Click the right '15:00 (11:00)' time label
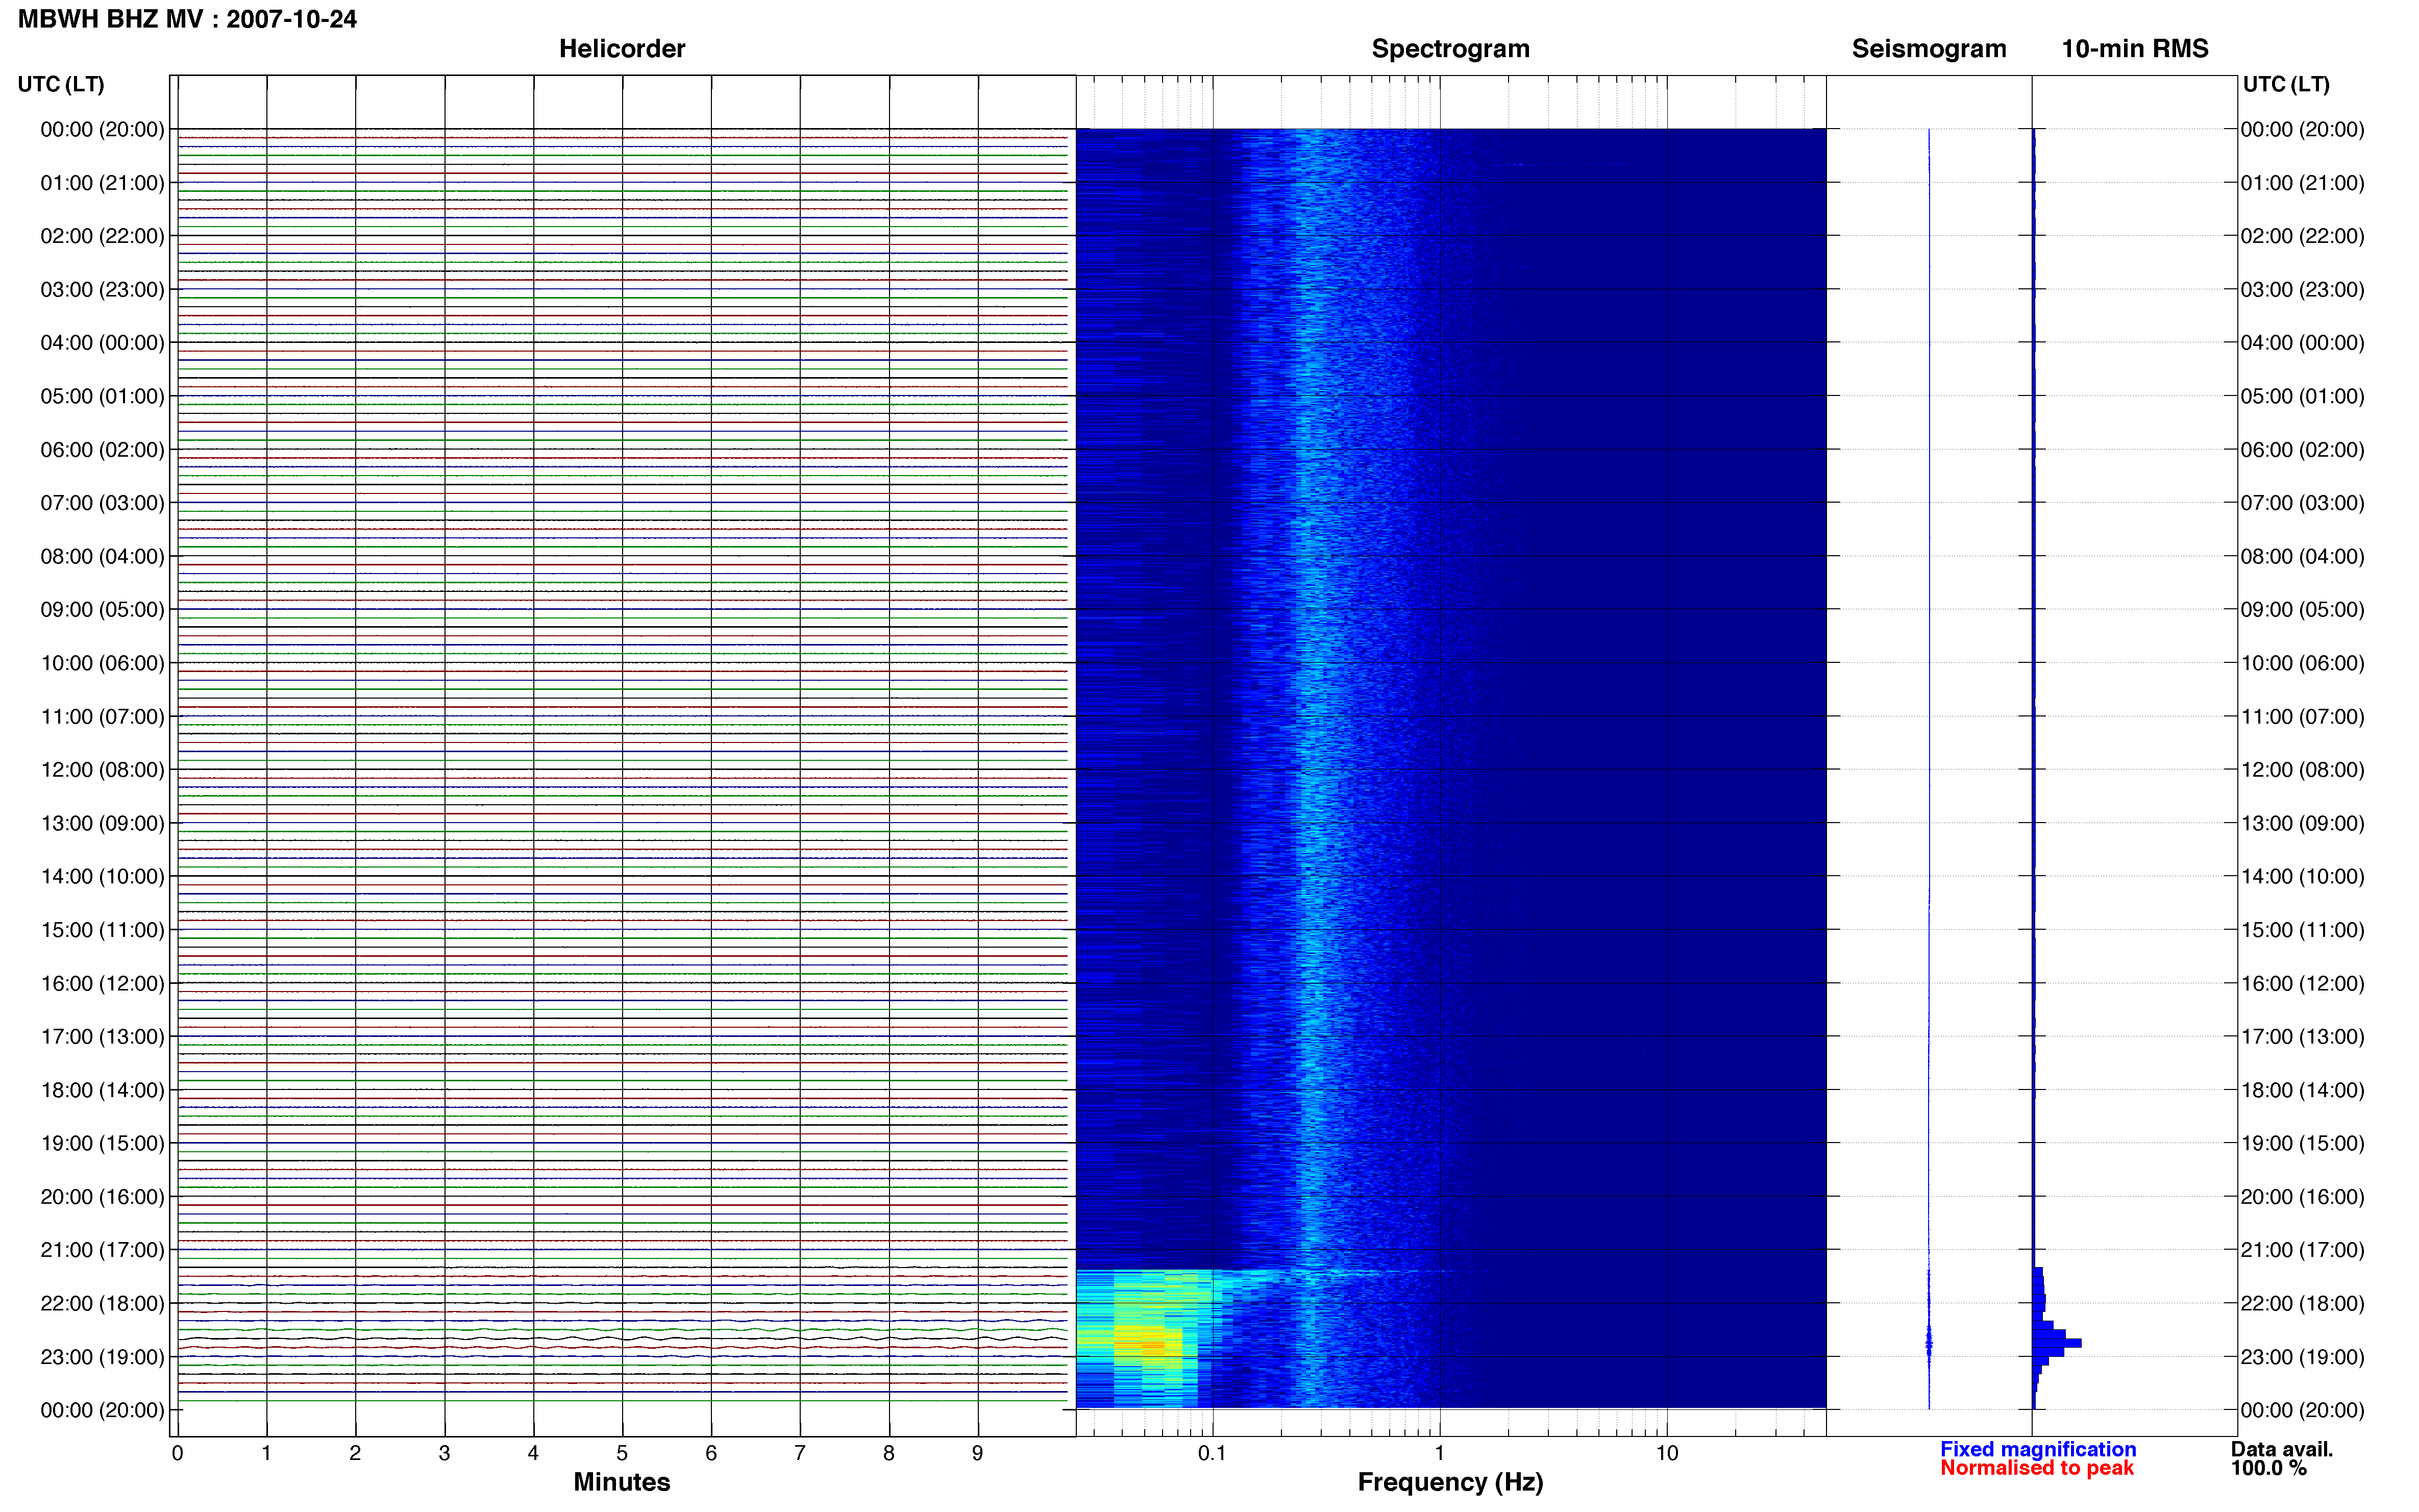2419x1512 pixels. (2302, 930)
